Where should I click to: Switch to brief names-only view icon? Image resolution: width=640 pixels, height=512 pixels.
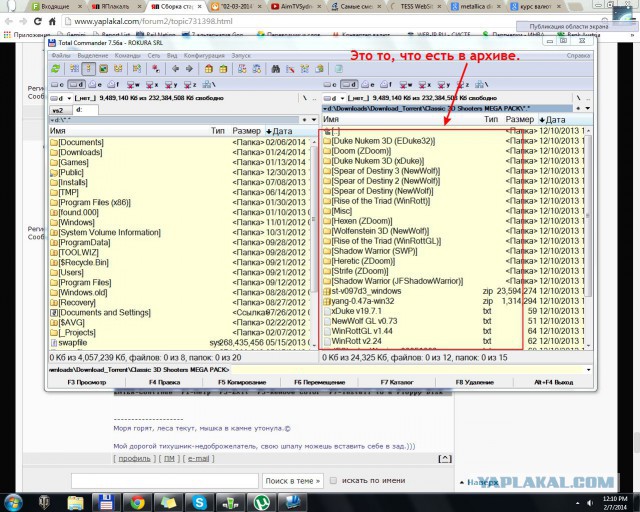(x=74, y=69)
